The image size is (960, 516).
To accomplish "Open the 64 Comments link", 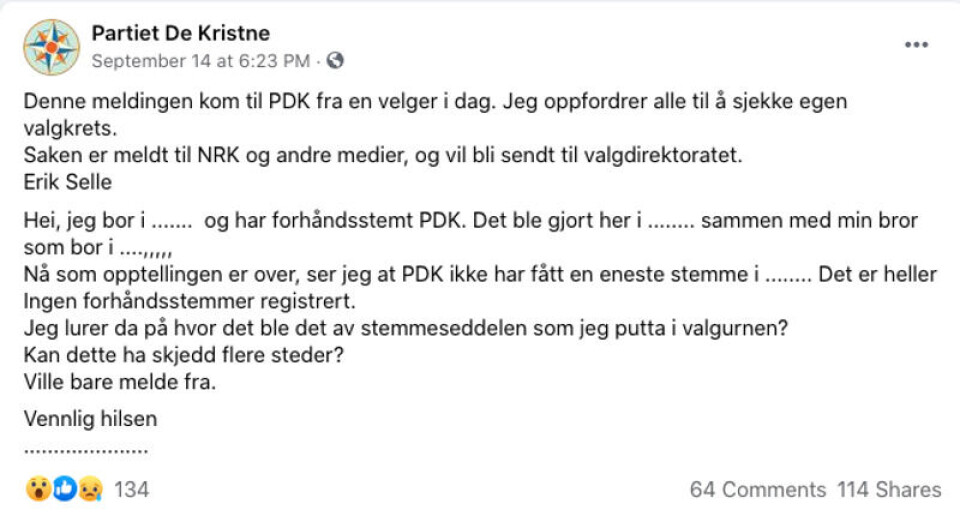I will pos(757,489).
